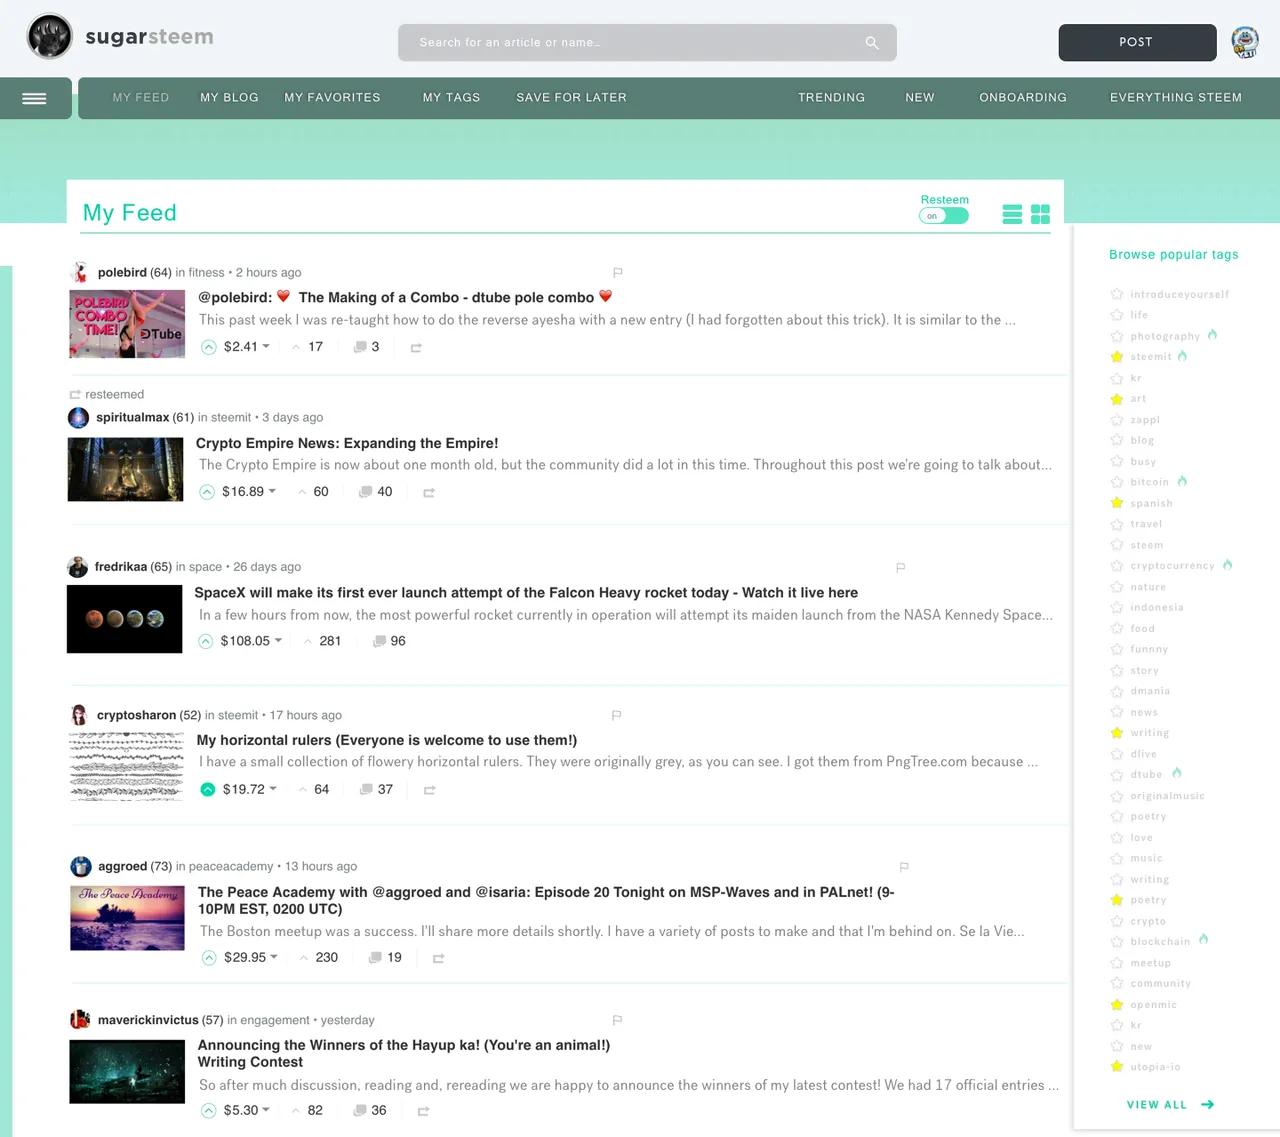Resteem the Crypto Empire News post
The image size is (1280, 1137).
point(429,493)
